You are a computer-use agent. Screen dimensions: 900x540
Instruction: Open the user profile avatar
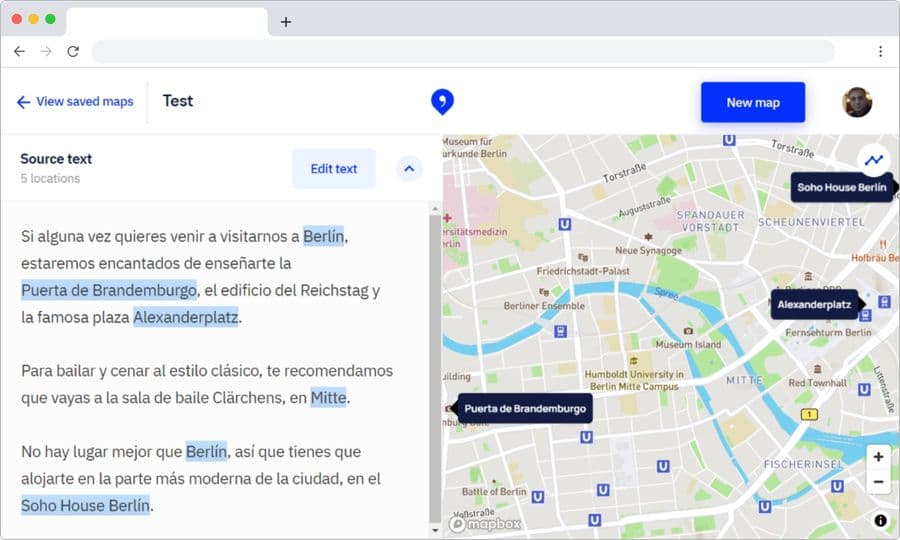coord(857,102)
